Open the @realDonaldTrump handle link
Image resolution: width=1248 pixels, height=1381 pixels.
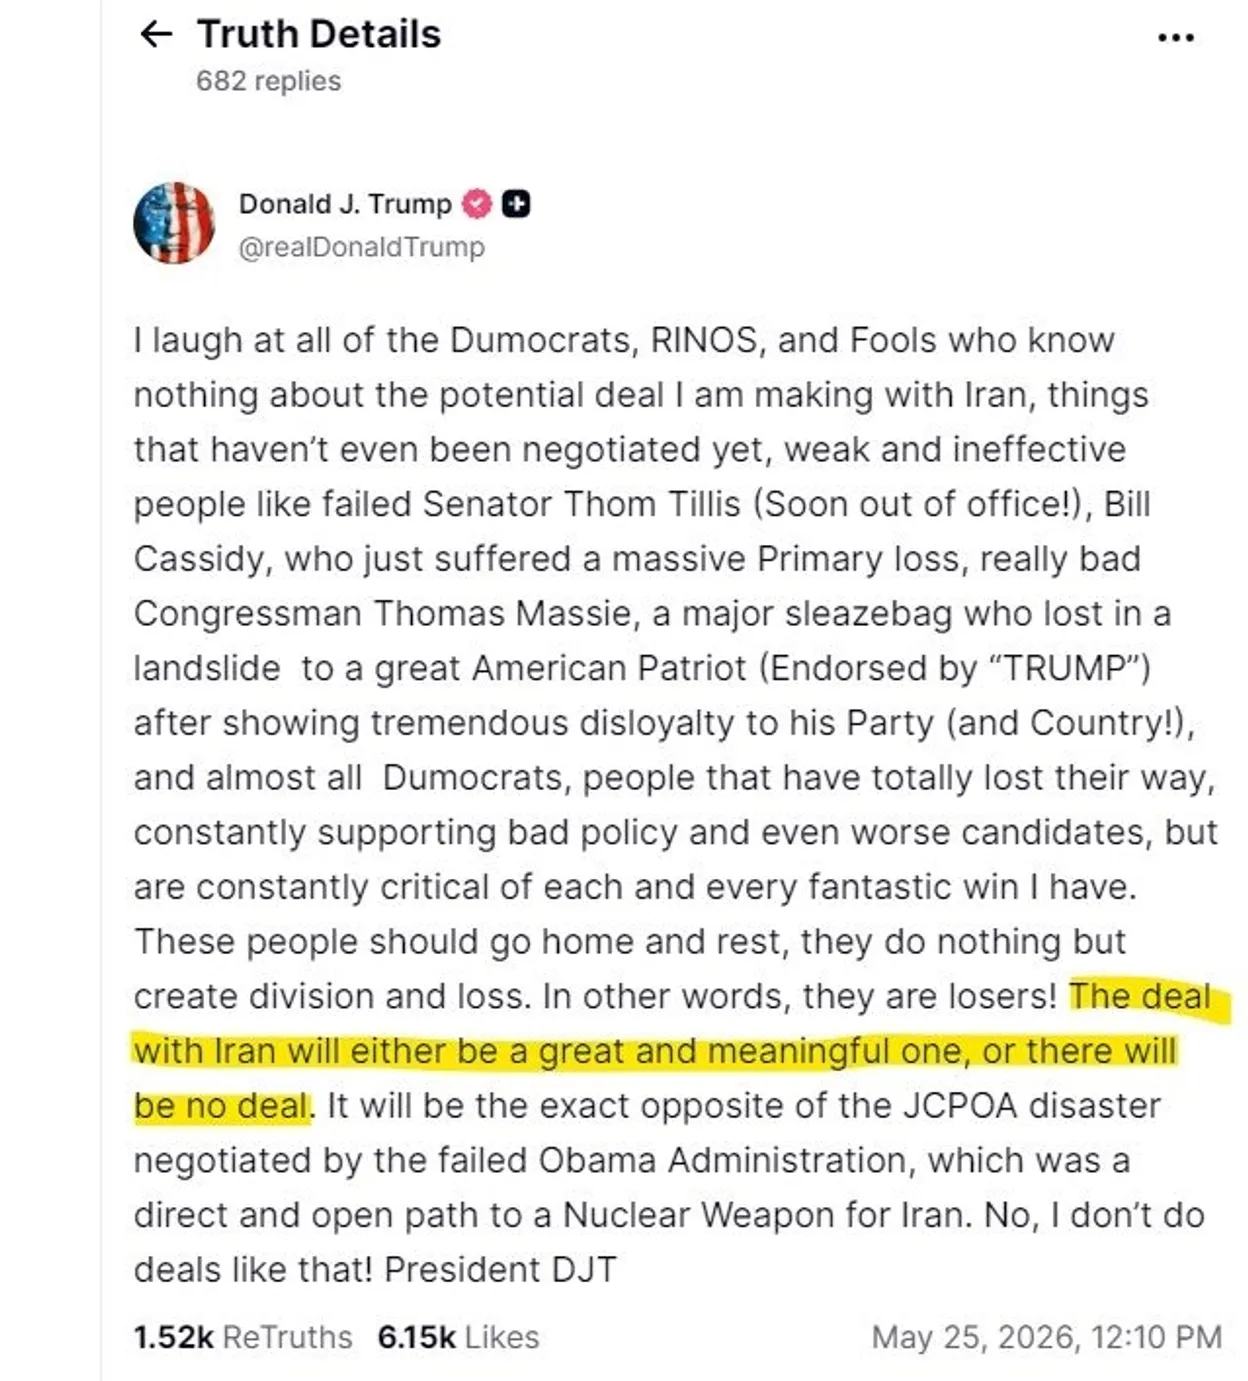[361, 247]
